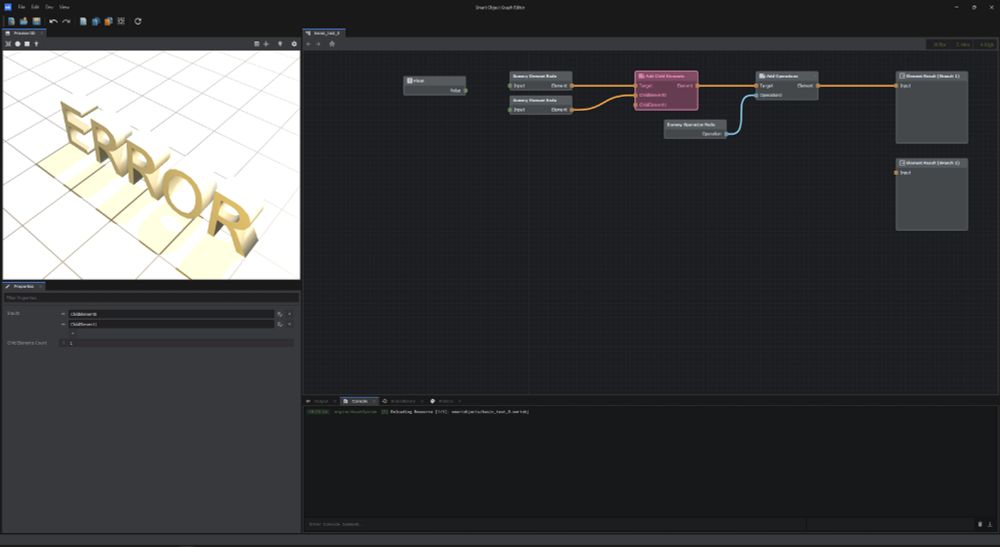Open the File menu
Image resolution: width=1000 pixels, height=547 pixels.
point(22,7)
